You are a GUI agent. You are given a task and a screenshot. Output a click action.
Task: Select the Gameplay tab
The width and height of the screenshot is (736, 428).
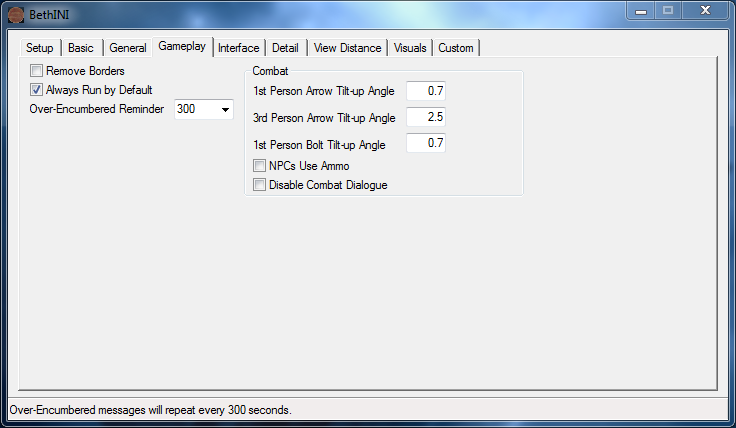182,46
